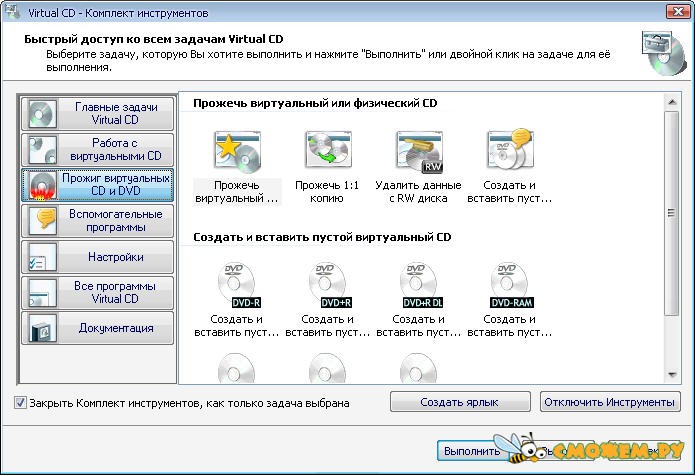Click the book icon beside Документация
Image resolution: width=695 pixels, height=475 pixels.
42,328
